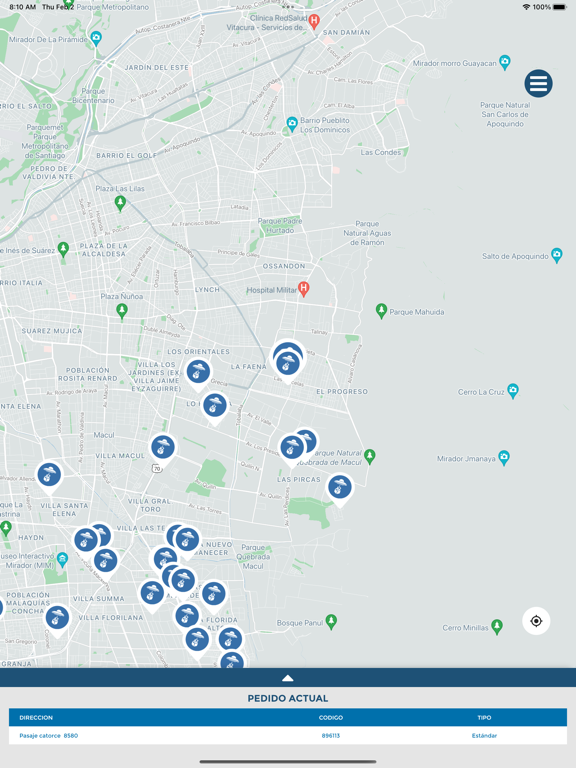The height and width of the screenshot is (768, 576).
Task: Select Mirador Jmanaya camera pin
Action: click(x=504, y=457)
